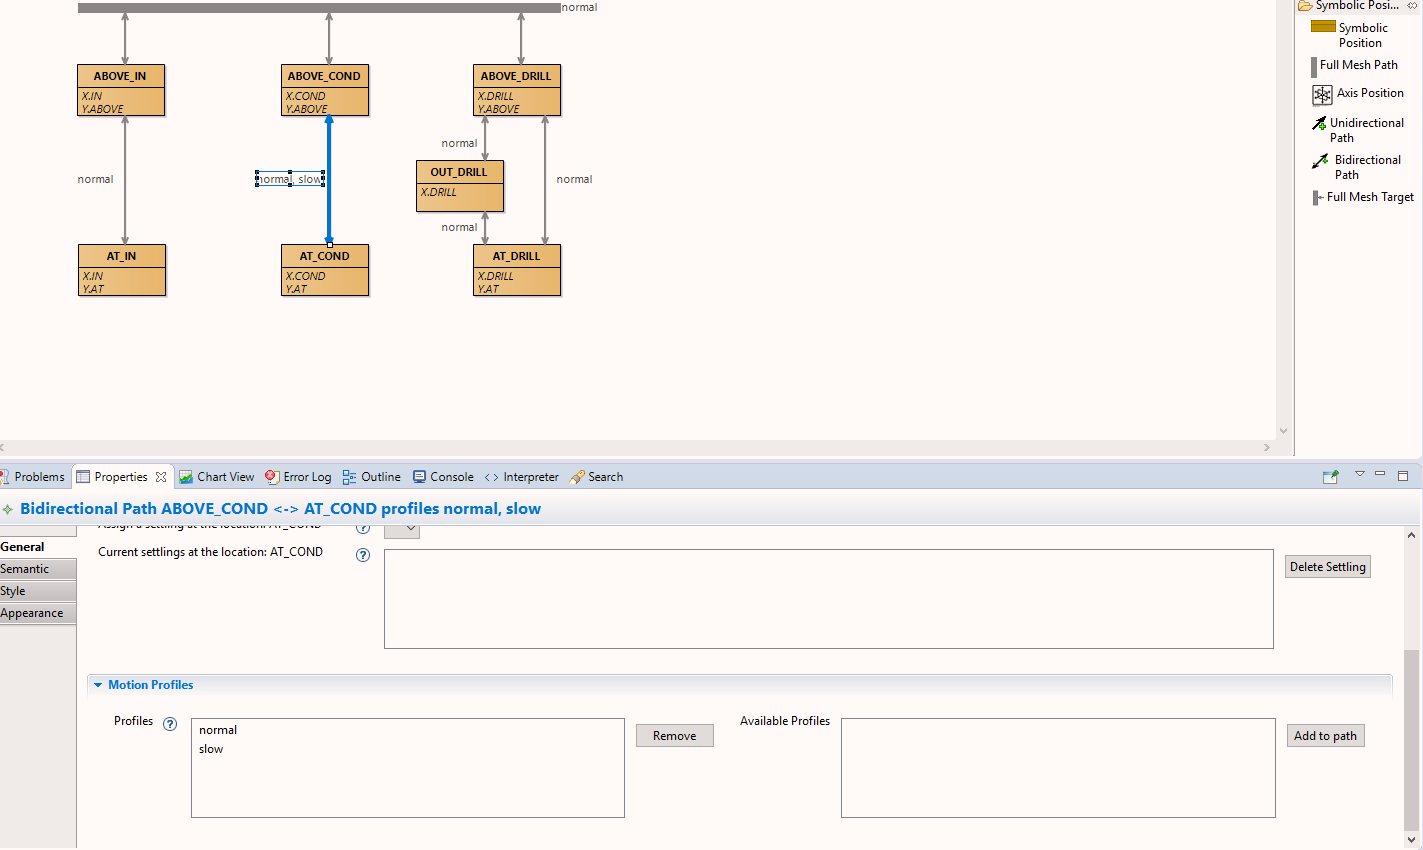
Task: Select the AT_DRILL position node
Action: coord(517,270)
